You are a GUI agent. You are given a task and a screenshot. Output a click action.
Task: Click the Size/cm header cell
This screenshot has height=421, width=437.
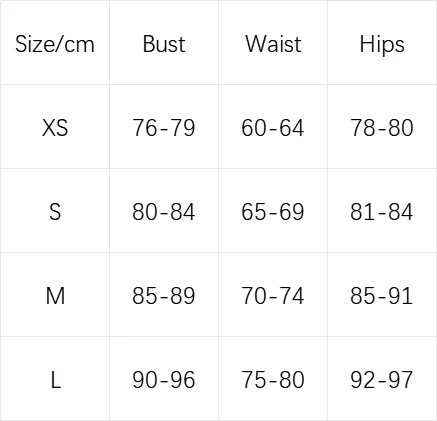pos(55,44)
